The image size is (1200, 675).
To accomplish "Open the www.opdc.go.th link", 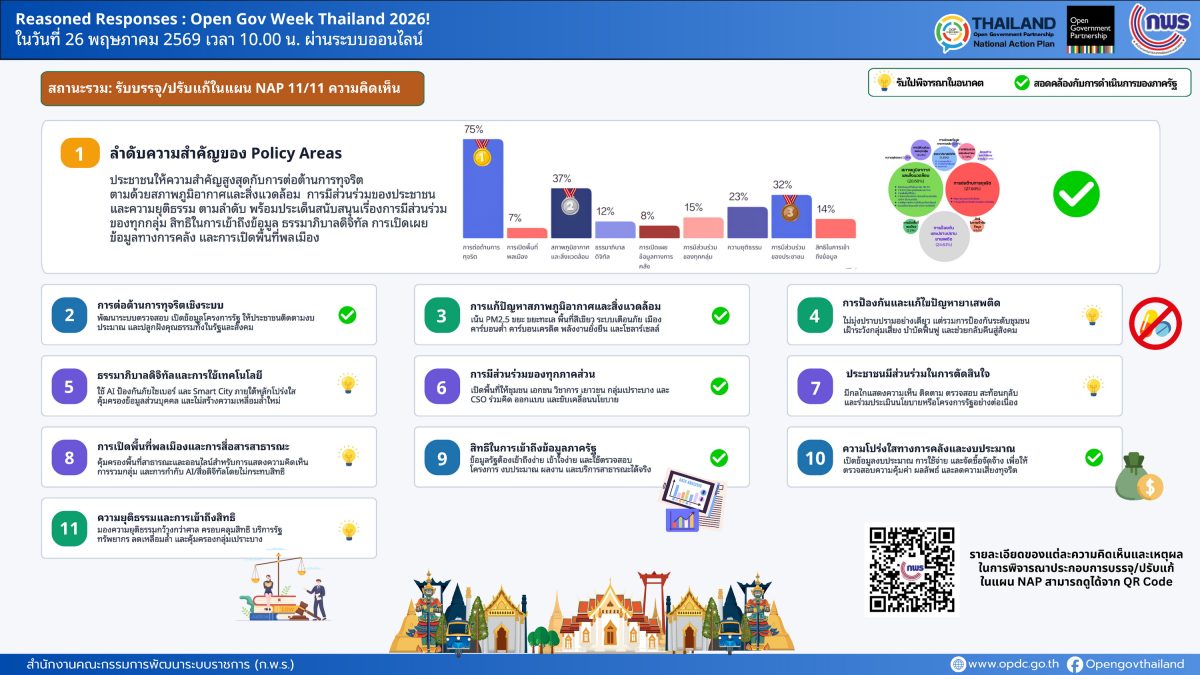I will 1013,663.
